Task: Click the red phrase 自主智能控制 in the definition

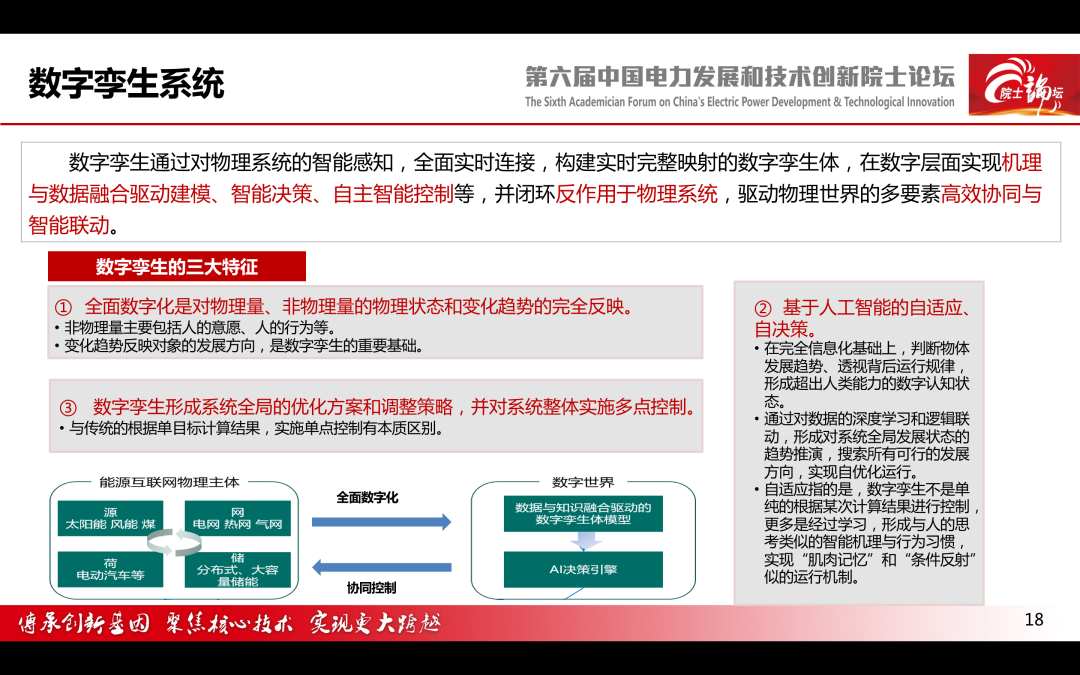Action: (x=393, y=194)
